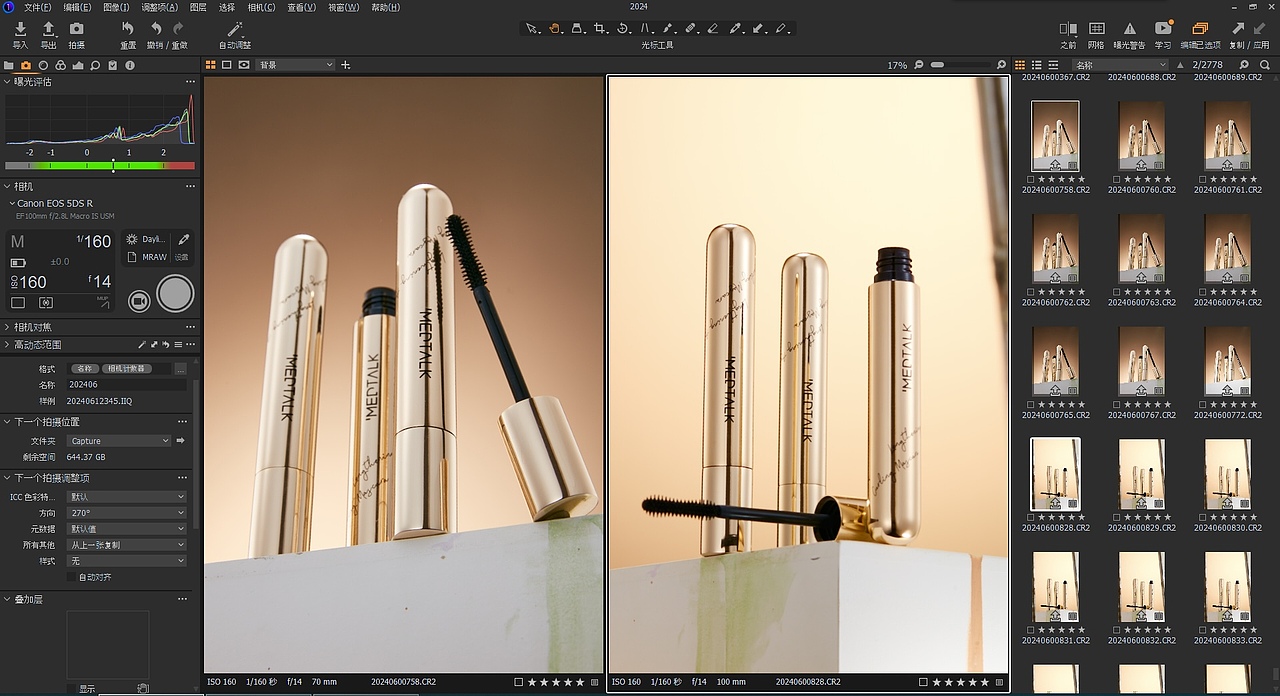The image size is (1280, 696).
Task: Open the 方向 270° dropdown
Action: click(x=126, y=513)
